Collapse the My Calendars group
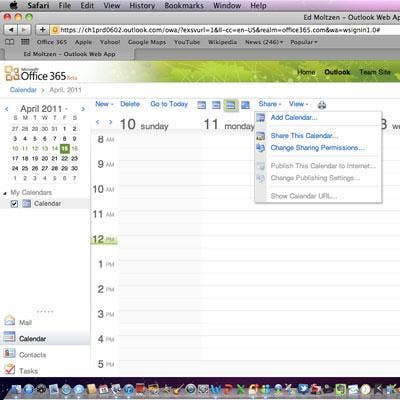400x400 pixels. (x=5, y=193)
